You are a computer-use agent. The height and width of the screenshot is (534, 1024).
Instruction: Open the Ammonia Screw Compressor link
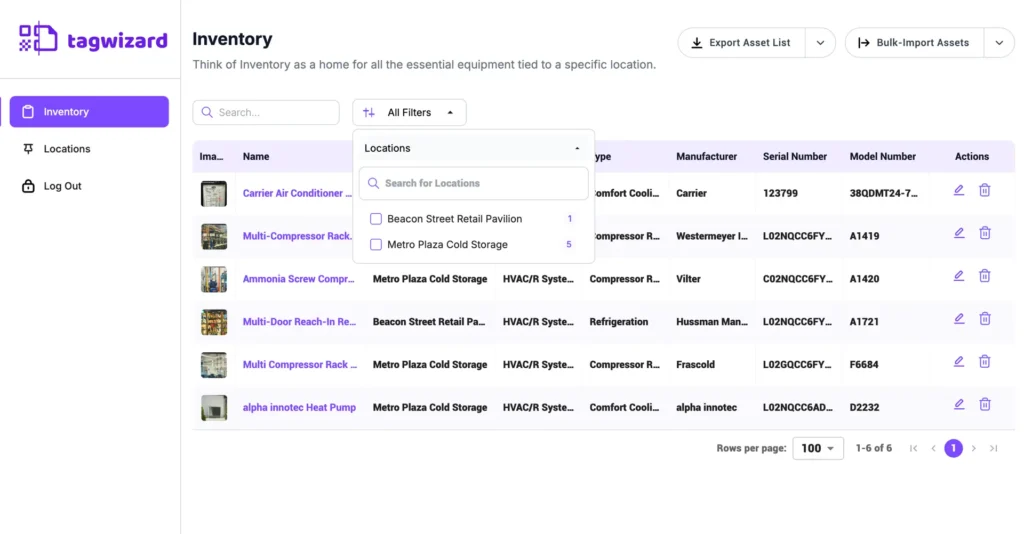coord(298,279)
